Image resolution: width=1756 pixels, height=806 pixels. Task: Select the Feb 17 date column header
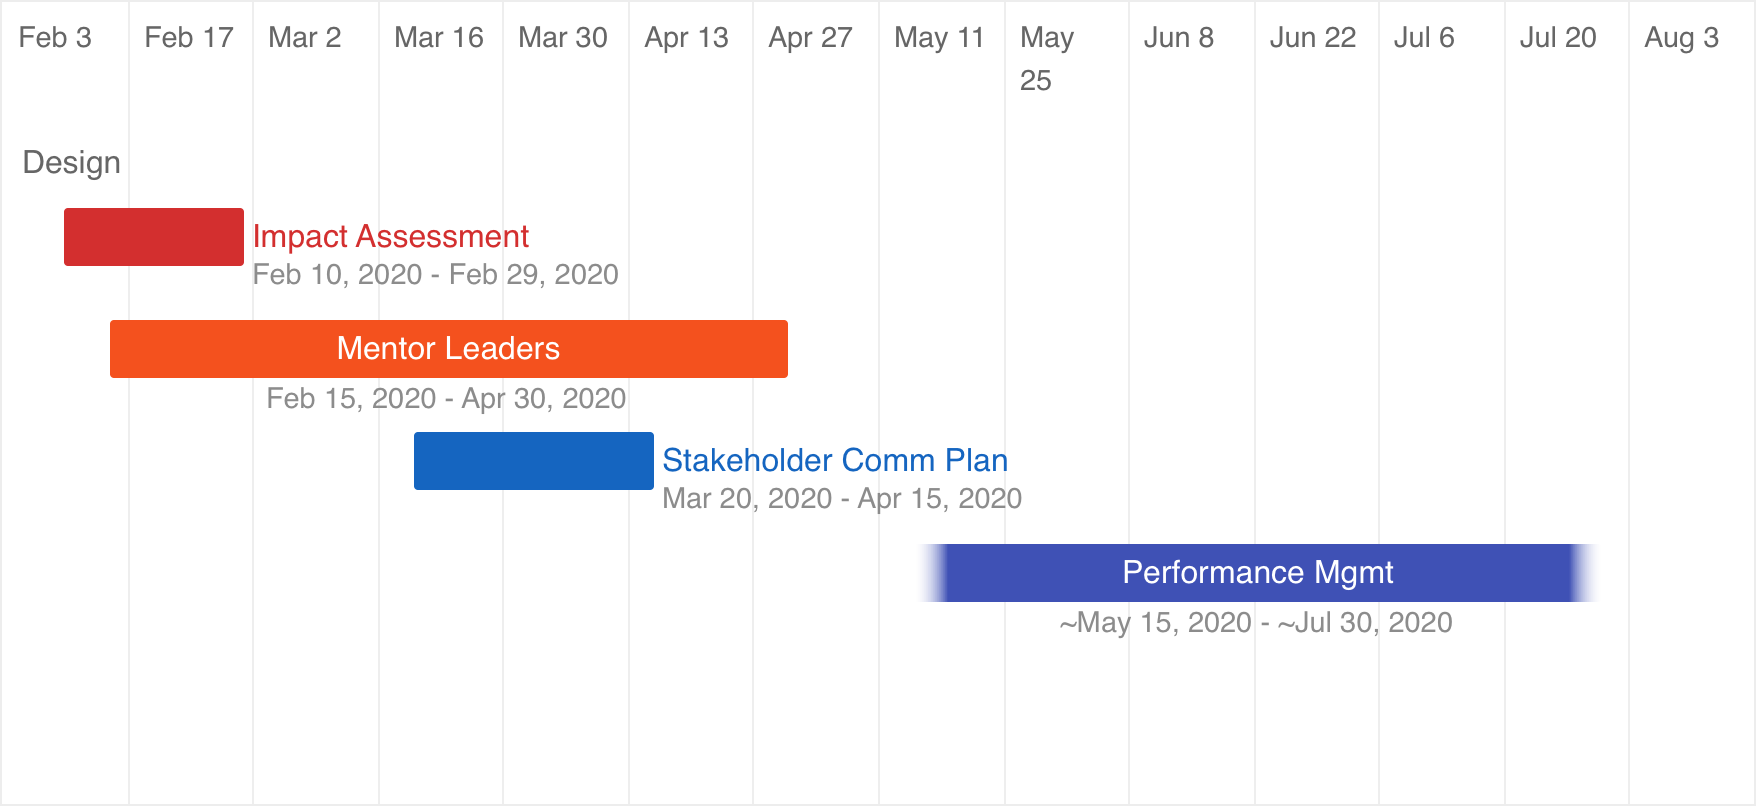click(189, 38)
